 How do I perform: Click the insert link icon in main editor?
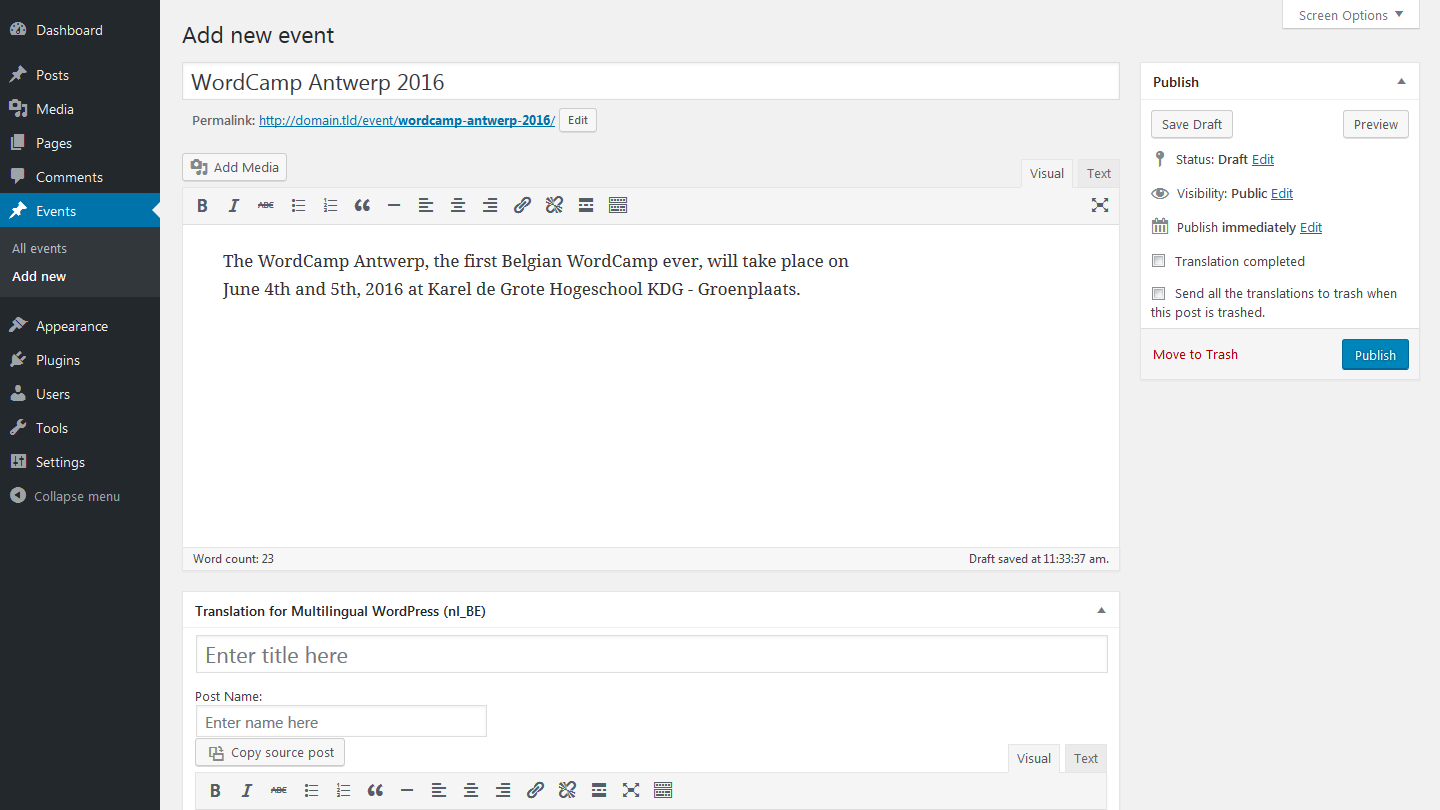pos(522,206)
